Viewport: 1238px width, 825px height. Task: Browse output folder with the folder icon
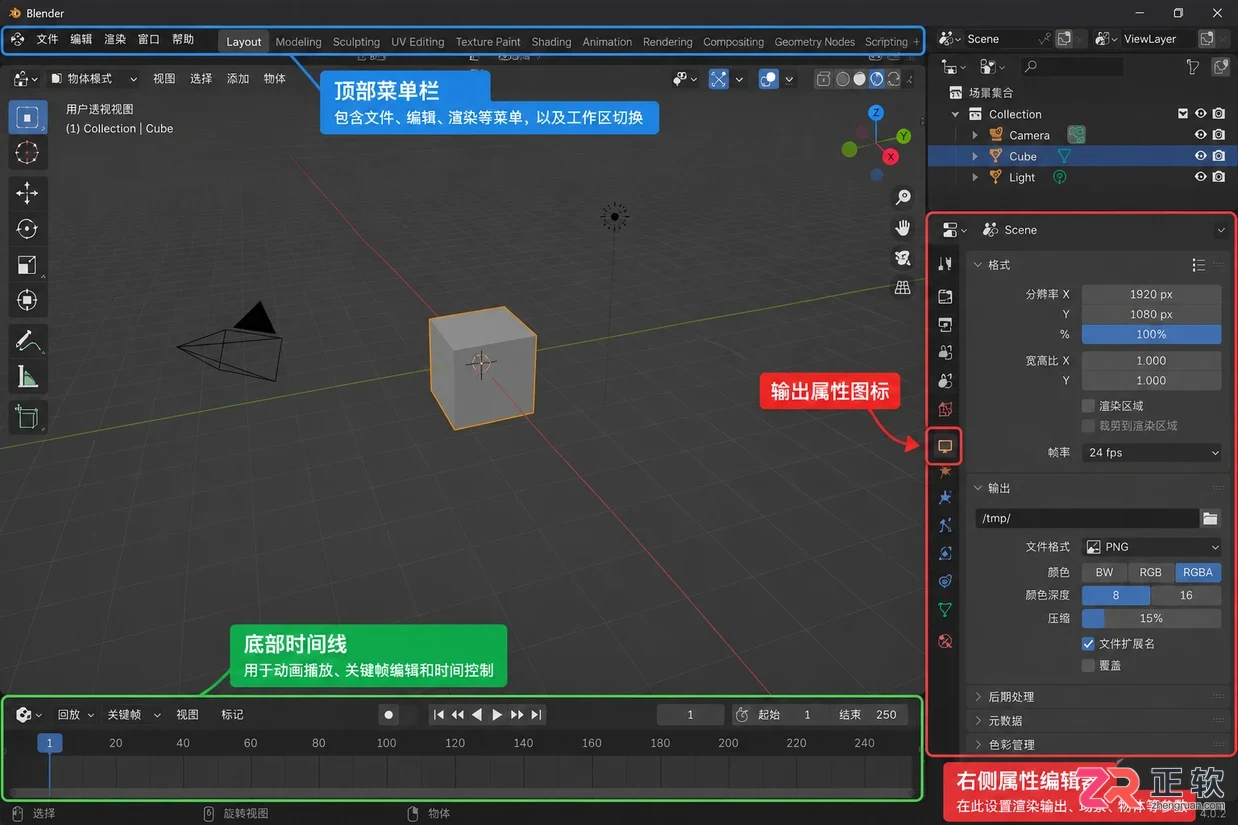1210,518
